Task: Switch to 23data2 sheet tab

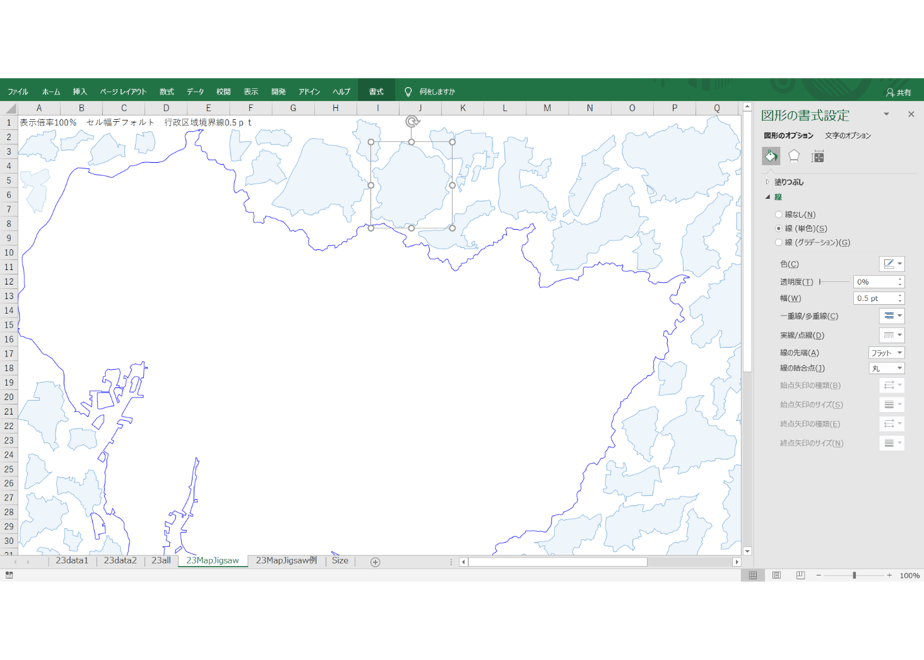Action: (x=120, y=560)
